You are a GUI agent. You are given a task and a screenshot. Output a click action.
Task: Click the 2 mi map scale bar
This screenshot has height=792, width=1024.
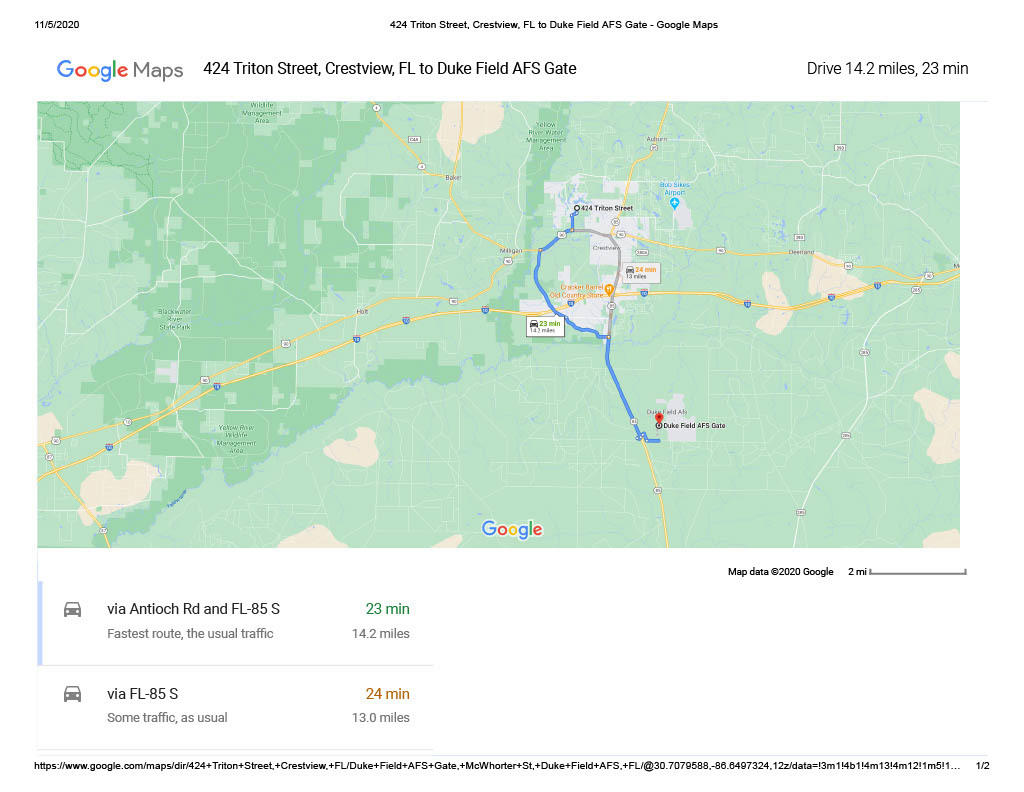click(917, 572)
